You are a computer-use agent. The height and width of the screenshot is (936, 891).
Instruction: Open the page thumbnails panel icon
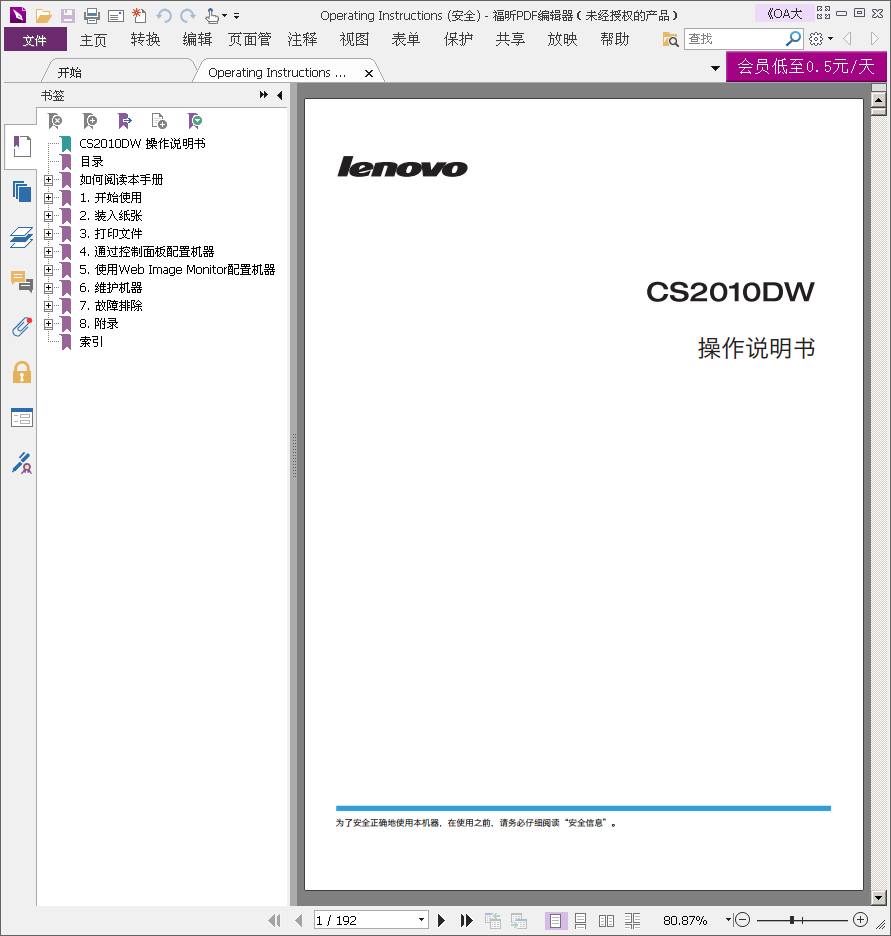(x=21, y=192)
